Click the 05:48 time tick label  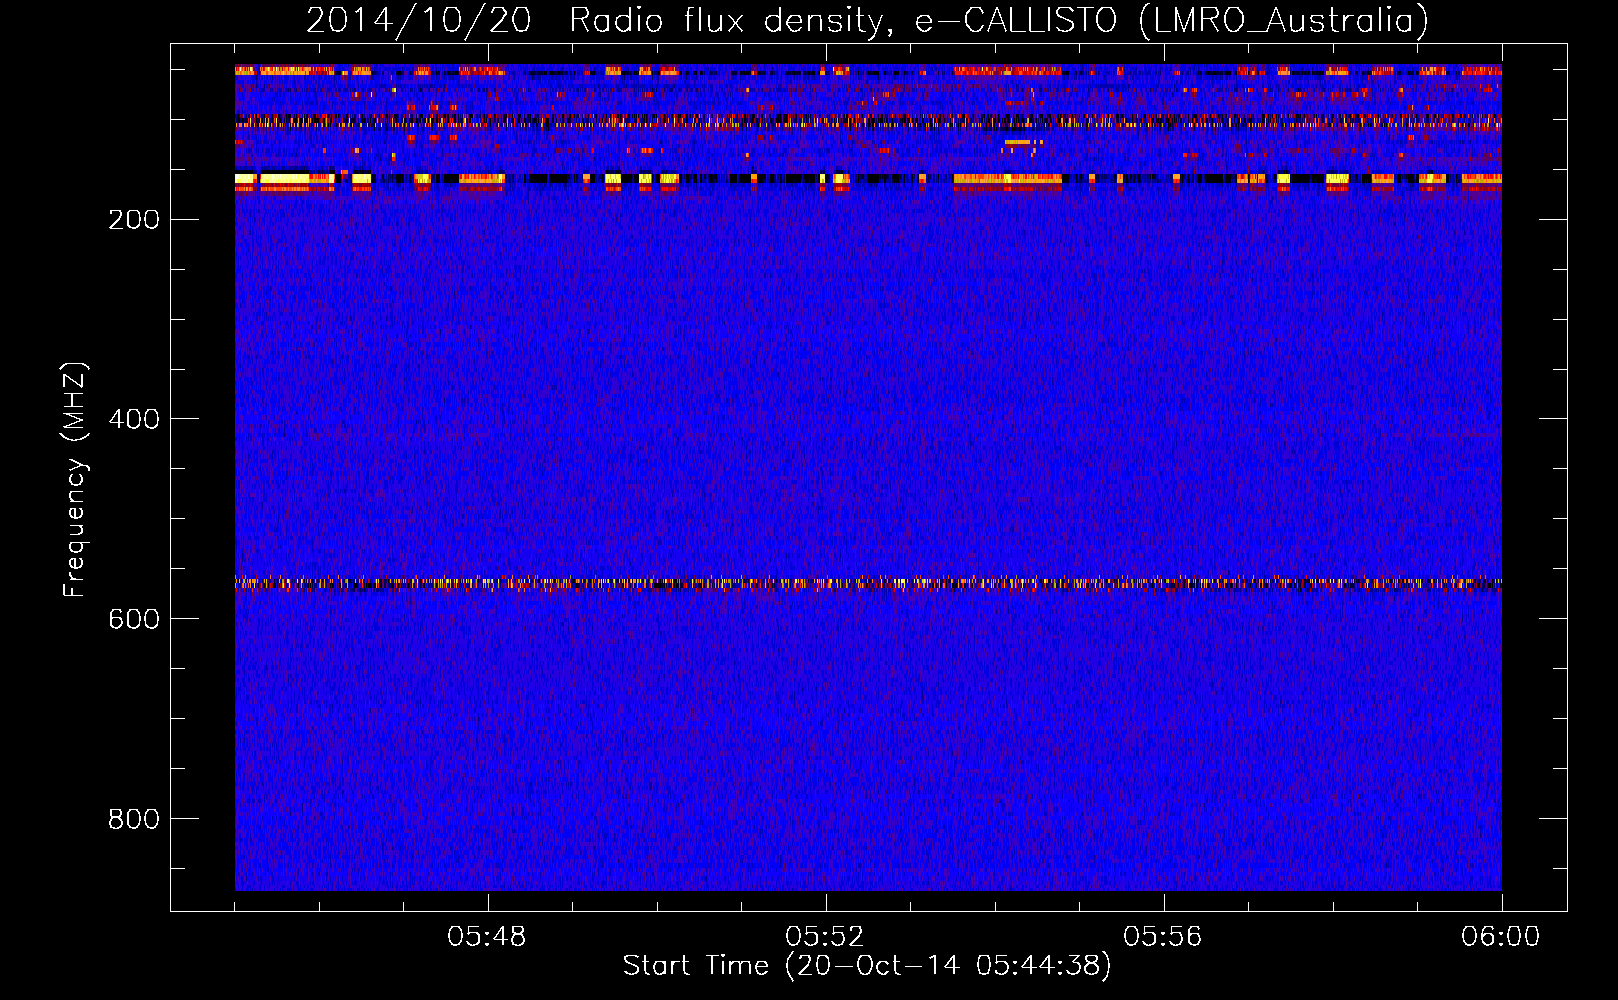(x=487, y=937)
